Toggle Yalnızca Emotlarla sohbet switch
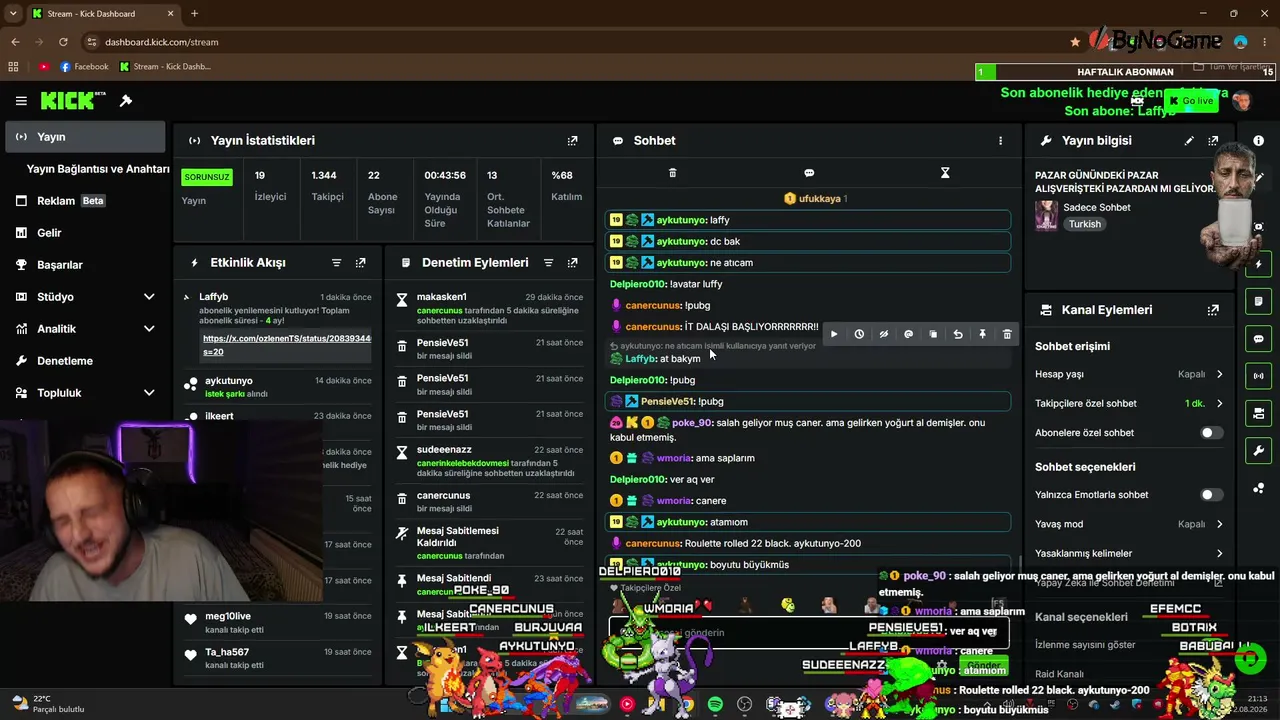Viewport: 1280px width, 720px height. tap(1210, 495)
